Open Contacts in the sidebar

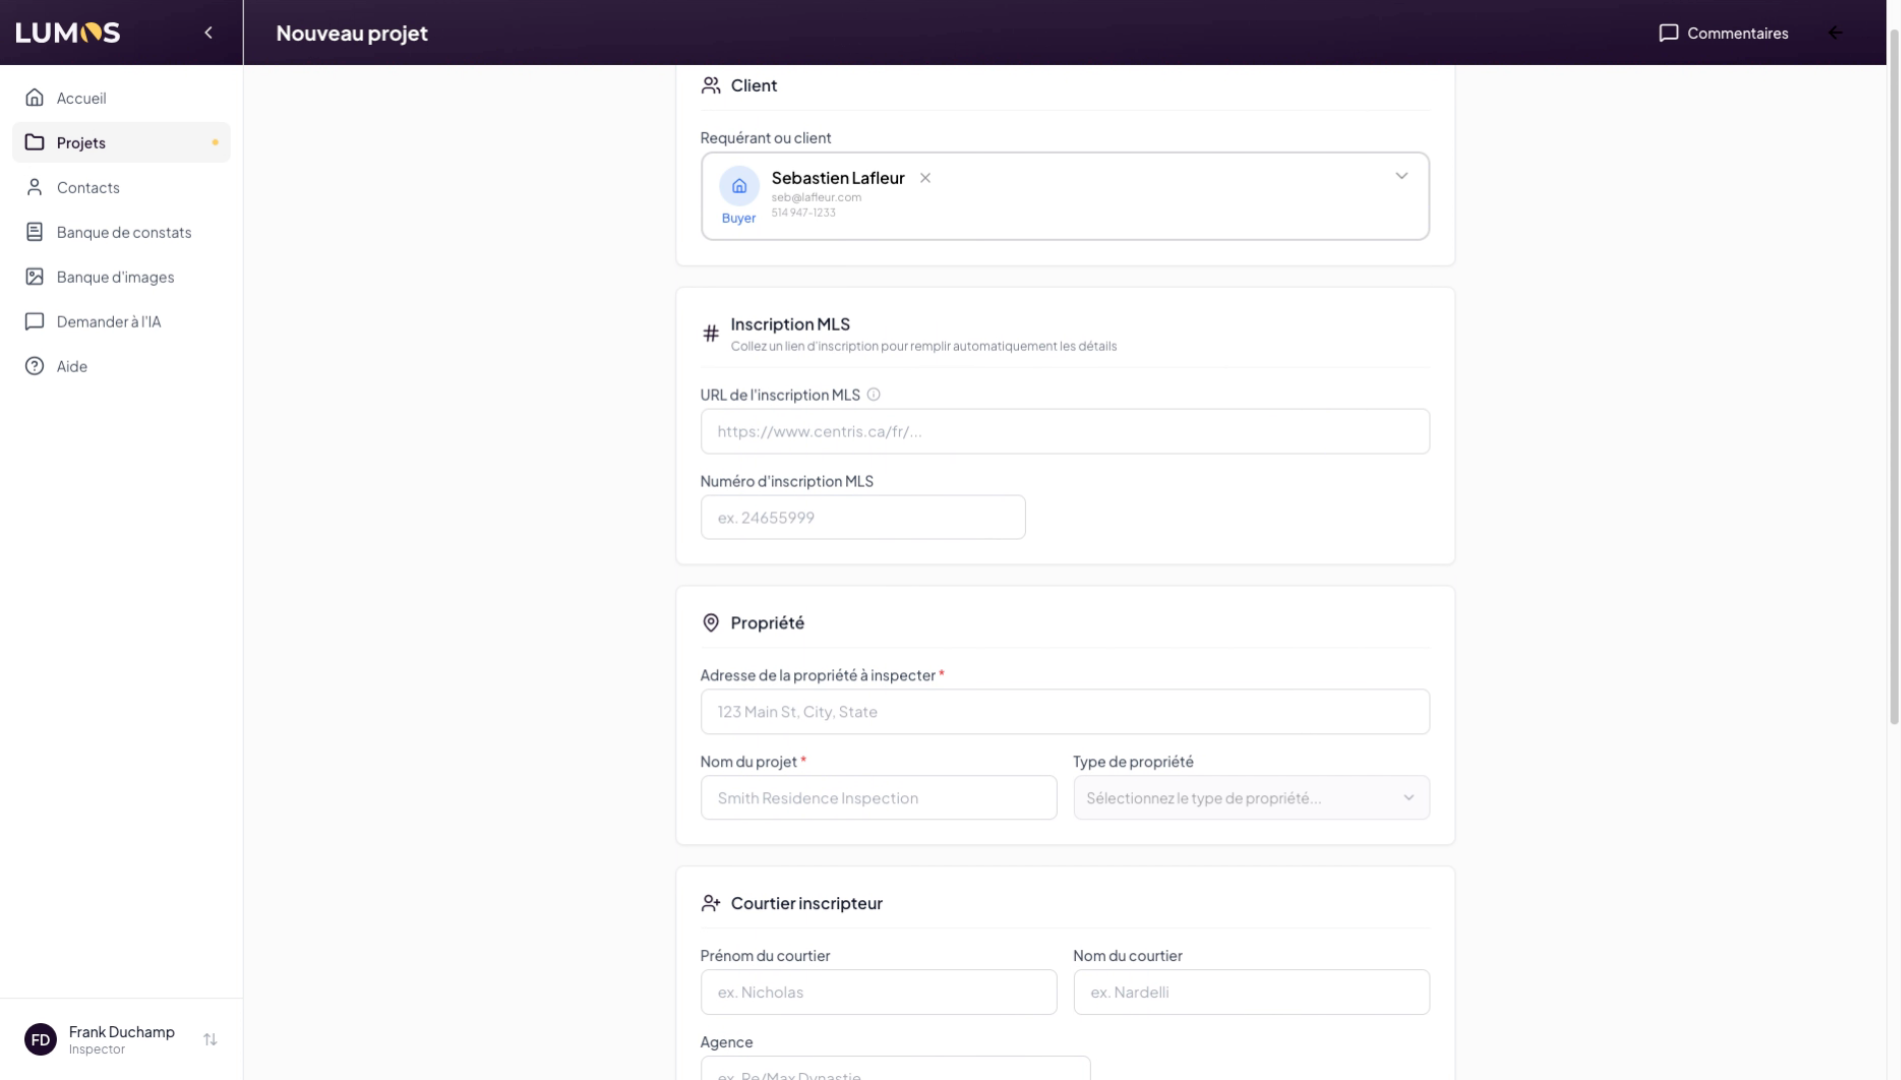[x=88, y=188]
